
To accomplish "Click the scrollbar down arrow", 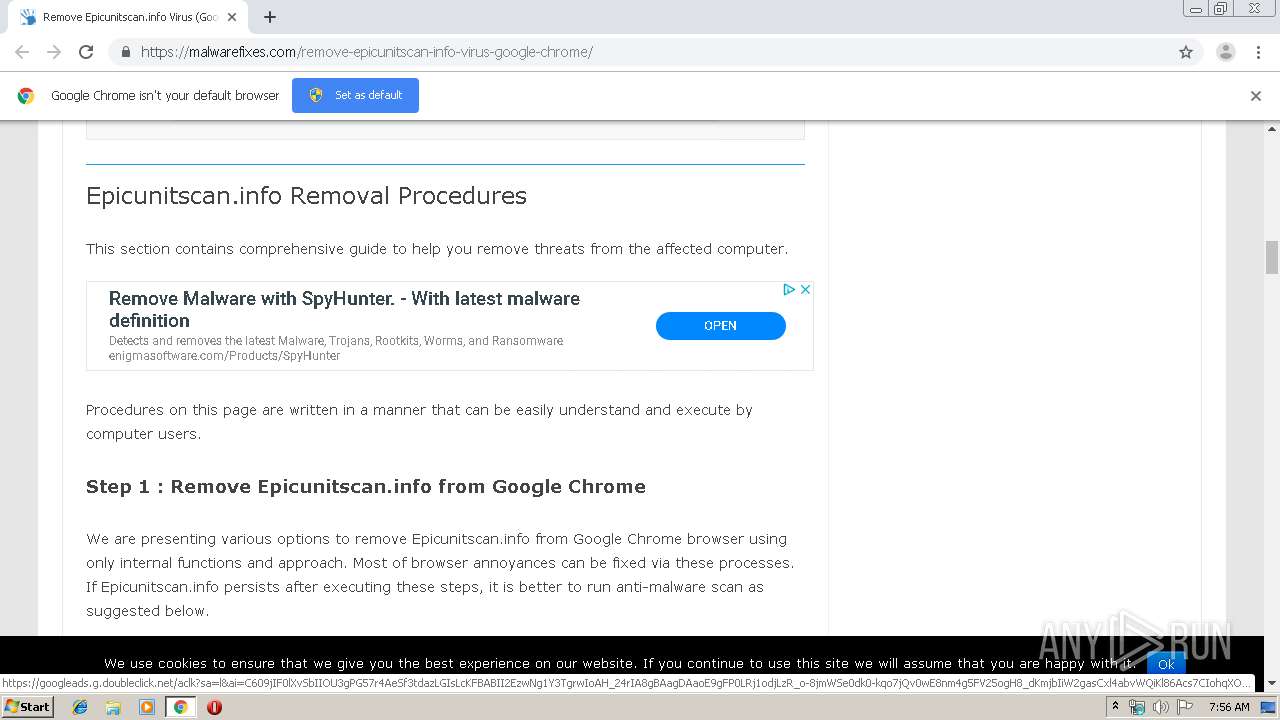I will 1272,684.
